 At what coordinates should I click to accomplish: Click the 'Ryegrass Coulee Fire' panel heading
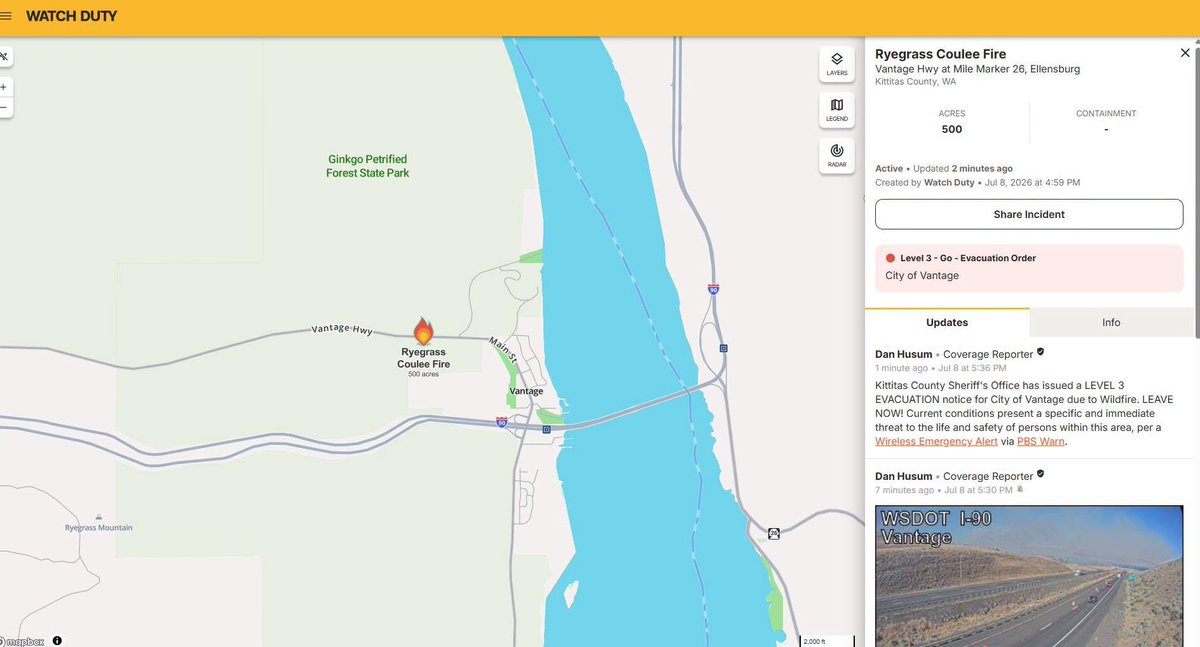(x=940, y=54)
